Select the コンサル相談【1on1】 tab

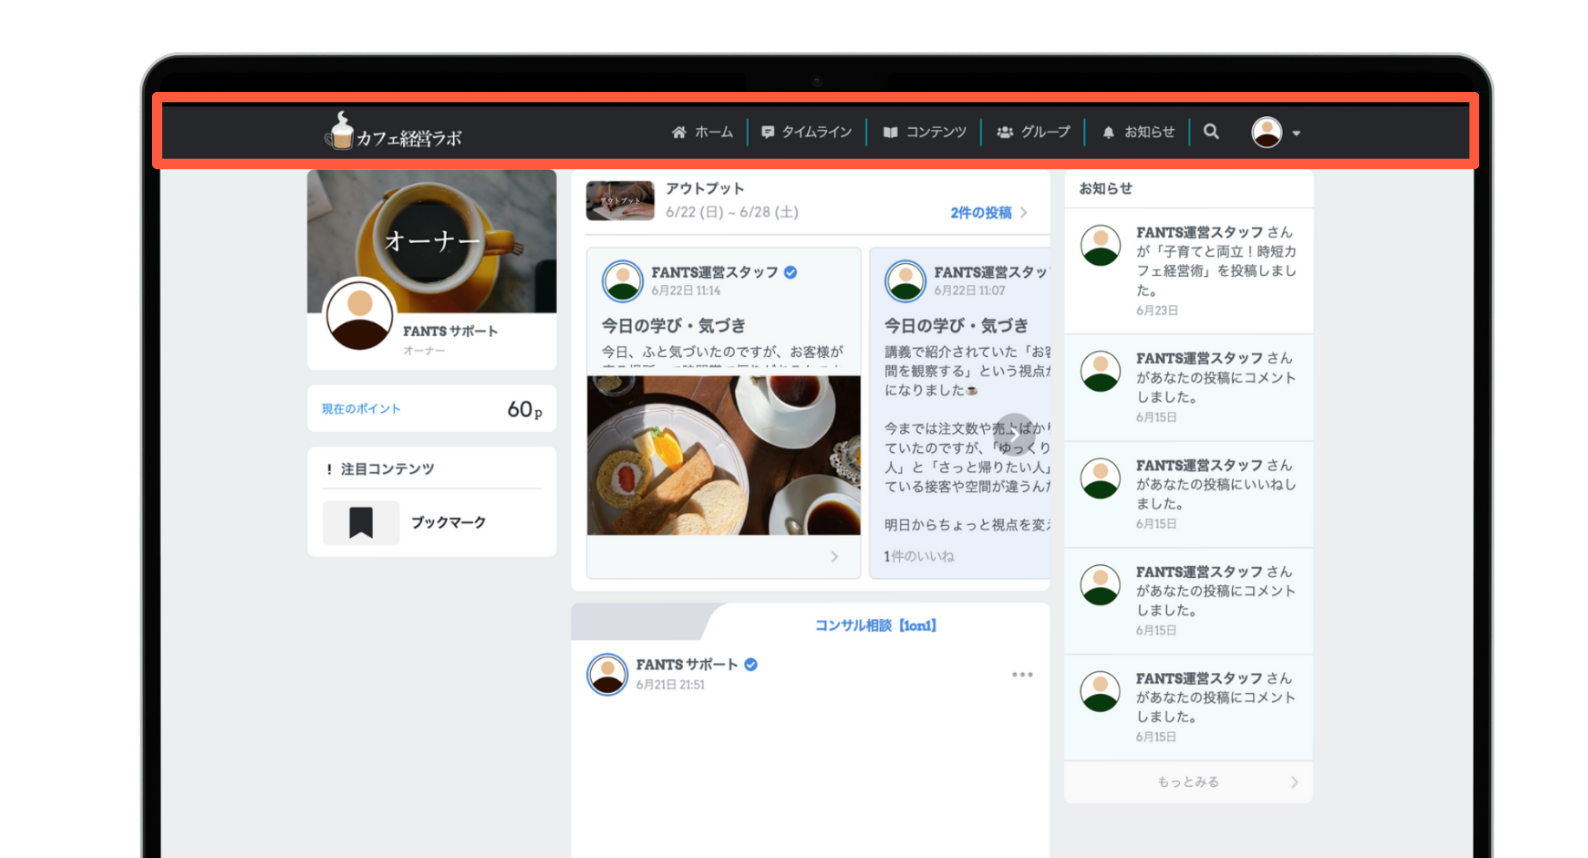pos(876,625)
